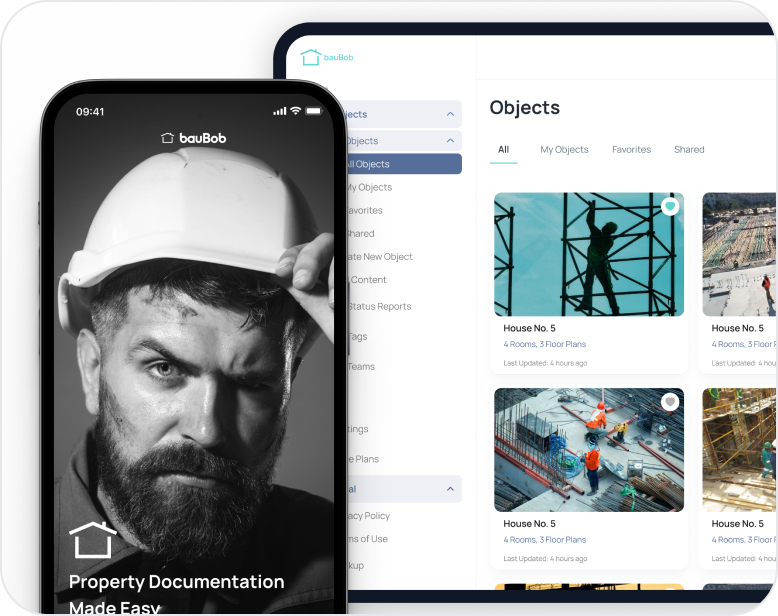778x616 pixels.
Task: Open Shared in the sidebar
Action: click(x=361, y=234)
